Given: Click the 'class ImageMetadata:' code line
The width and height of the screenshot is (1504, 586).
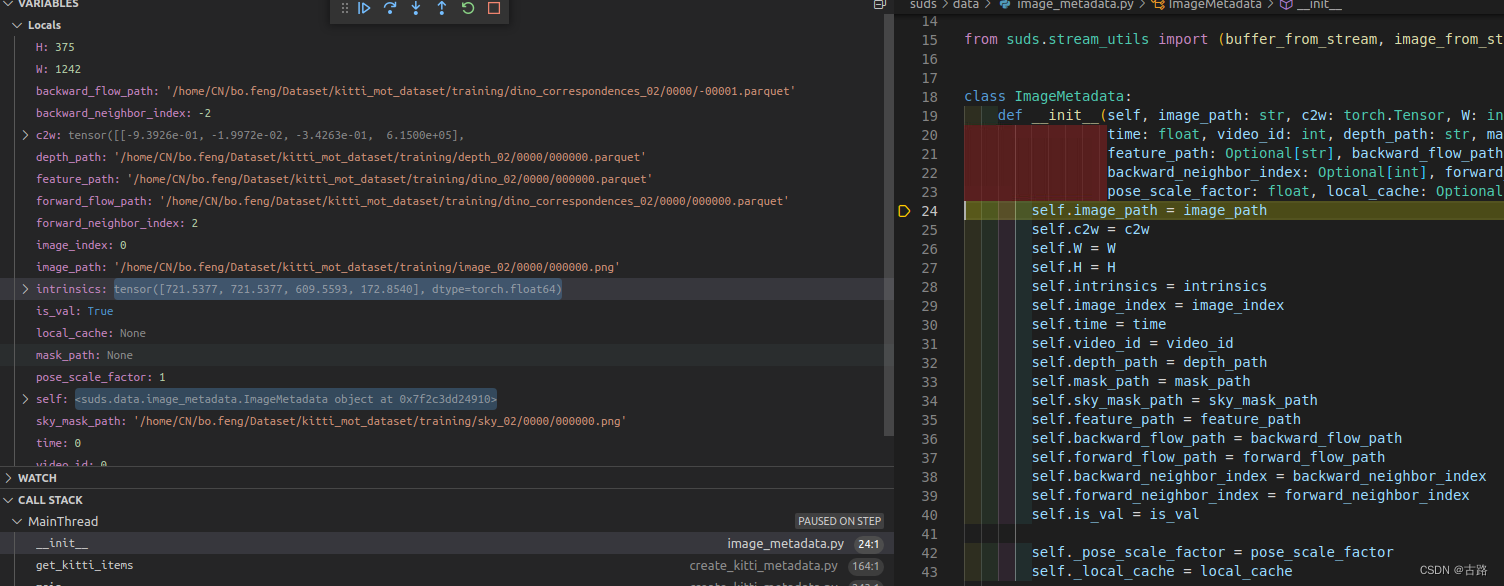Looking at the screenshot, I should (1048, 97).
